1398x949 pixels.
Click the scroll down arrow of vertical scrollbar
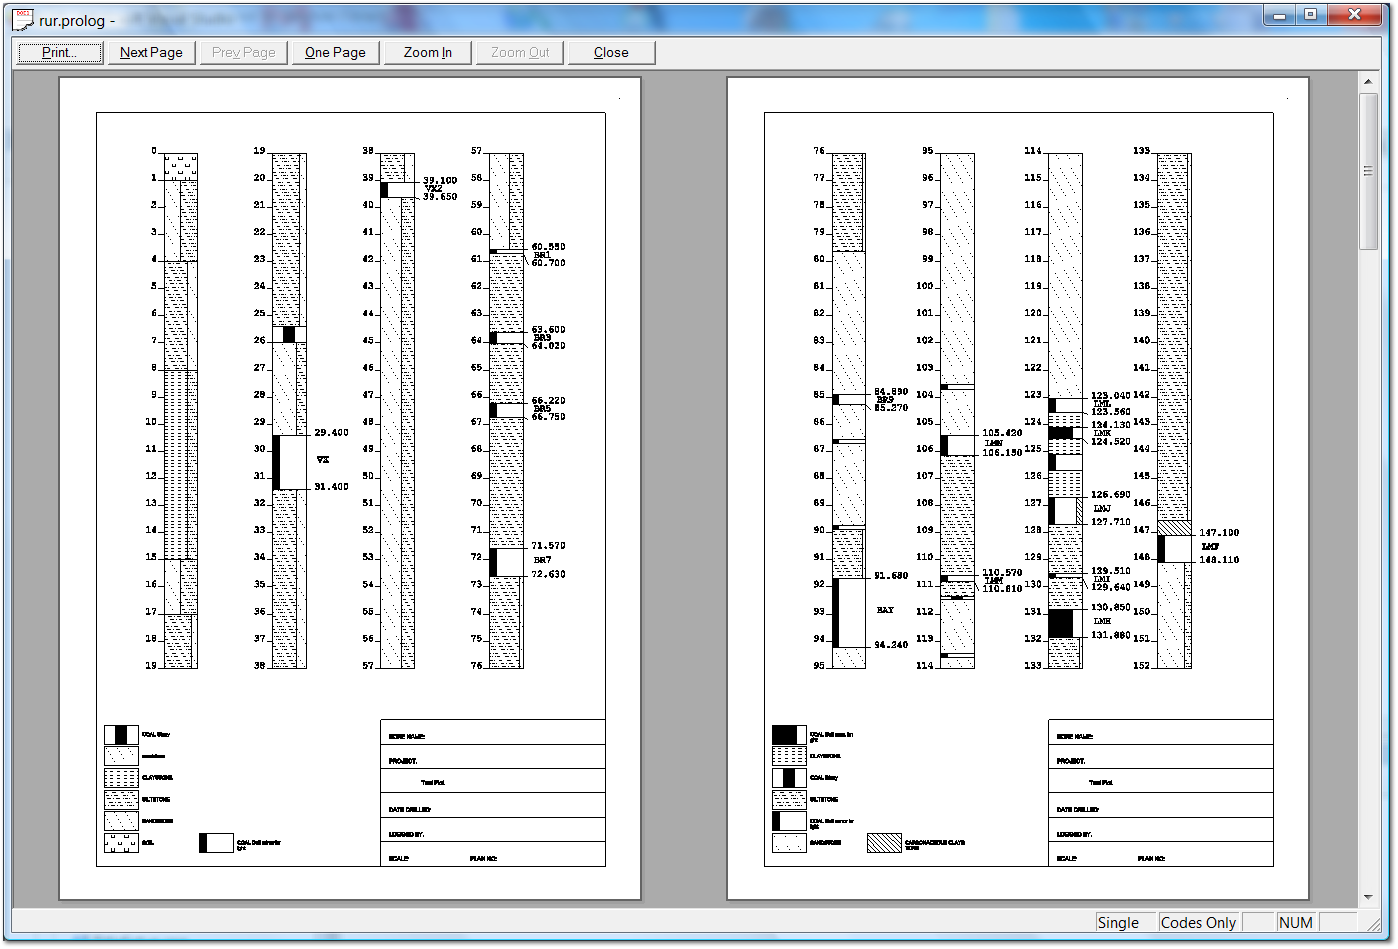click(x=1368, y=897)
